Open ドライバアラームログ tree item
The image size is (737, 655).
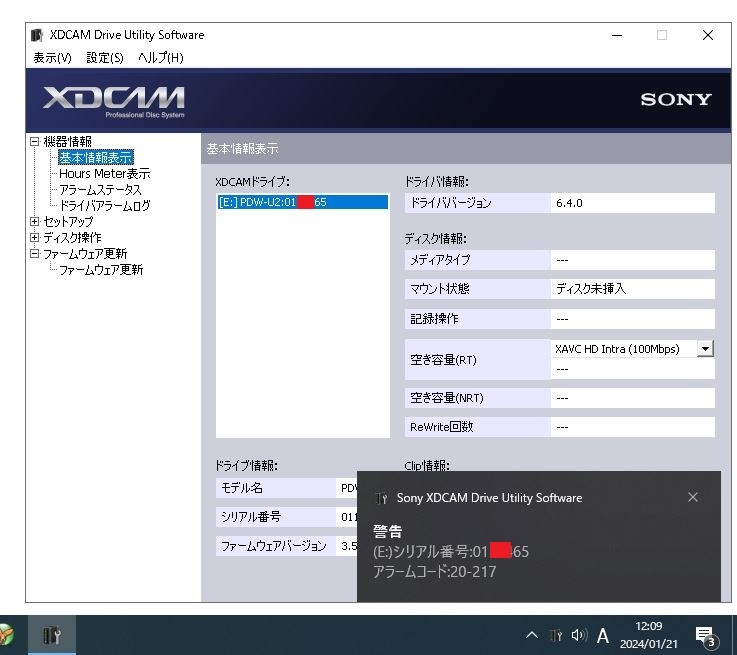(x=104, y=205)
